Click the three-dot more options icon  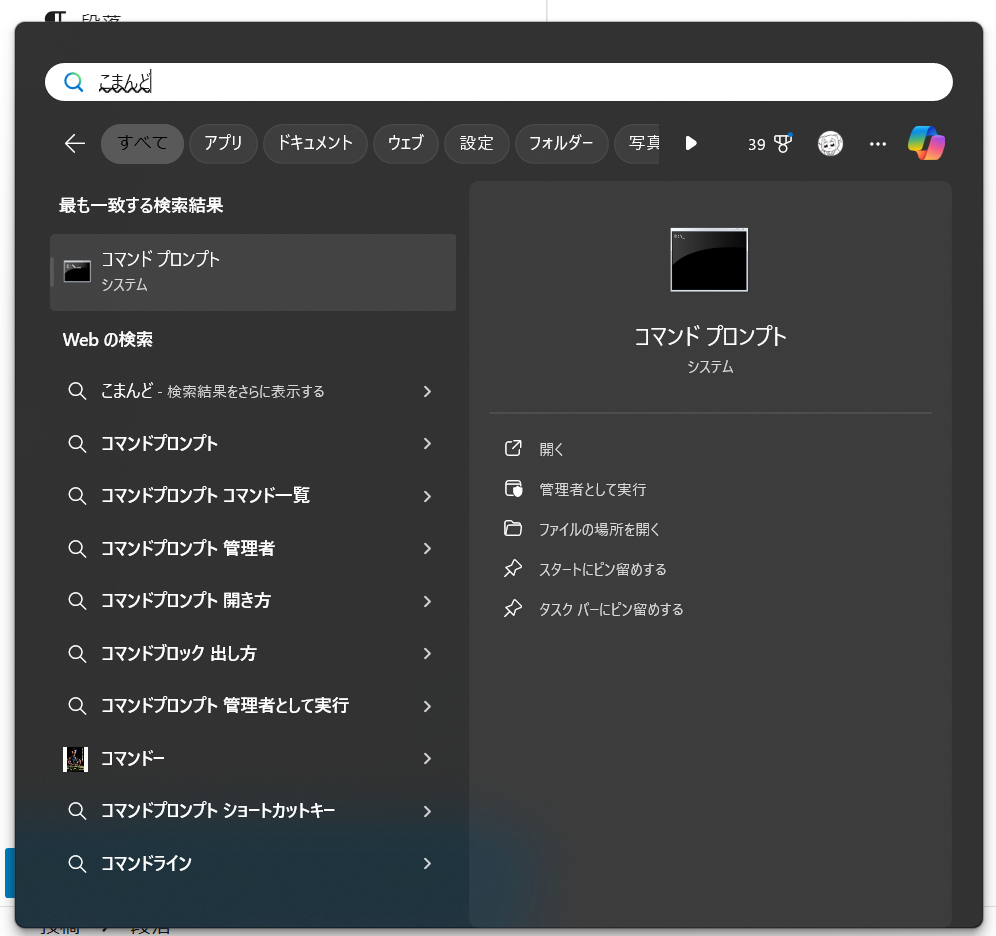click(878, 144)
